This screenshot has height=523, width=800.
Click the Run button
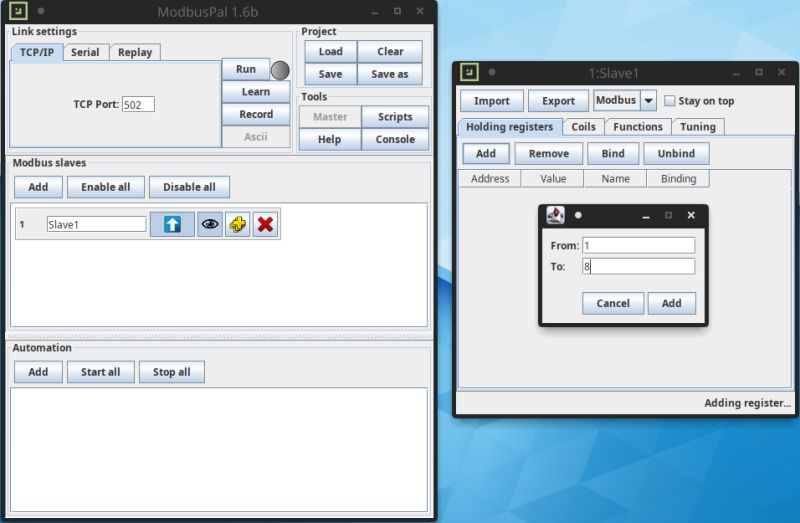click(x=246, y=69)
